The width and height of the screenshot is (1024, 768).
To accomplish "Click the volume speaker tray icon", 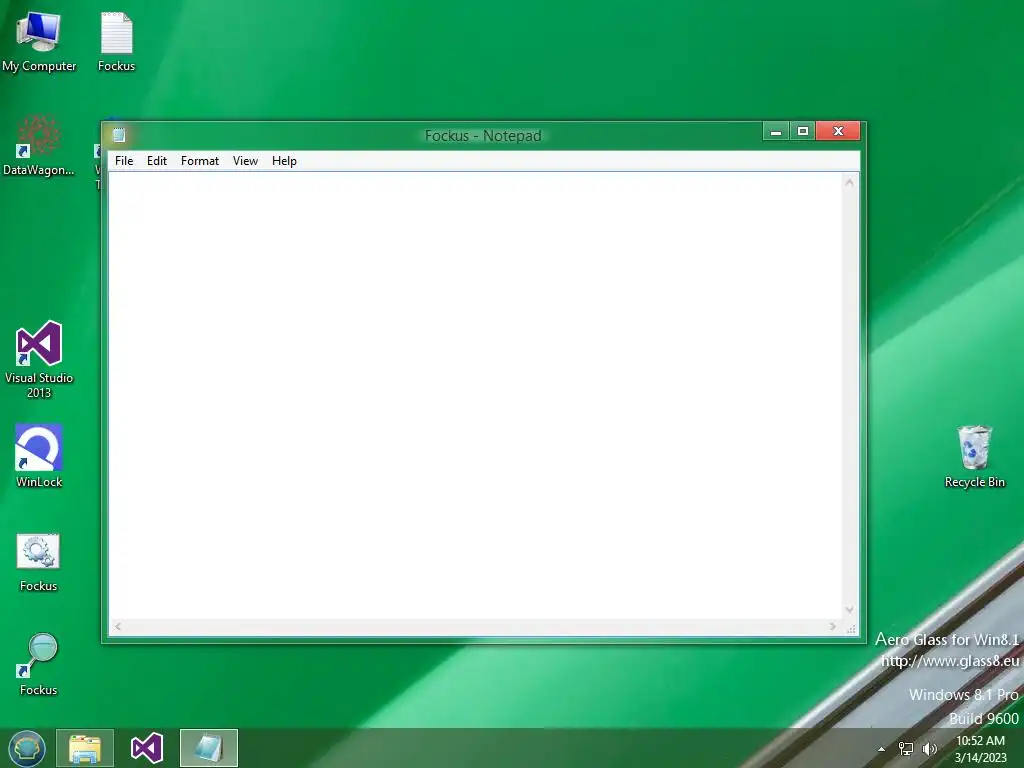I will (929, 749).
